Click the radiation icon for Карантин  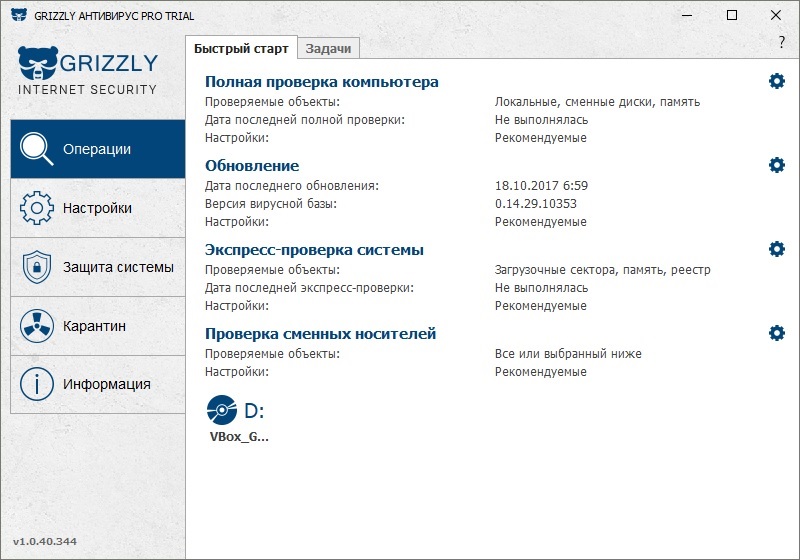click(36, 325)
